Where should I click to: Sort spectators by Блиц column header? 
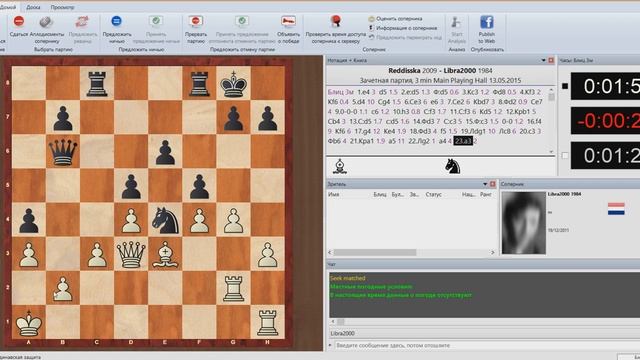380,195
